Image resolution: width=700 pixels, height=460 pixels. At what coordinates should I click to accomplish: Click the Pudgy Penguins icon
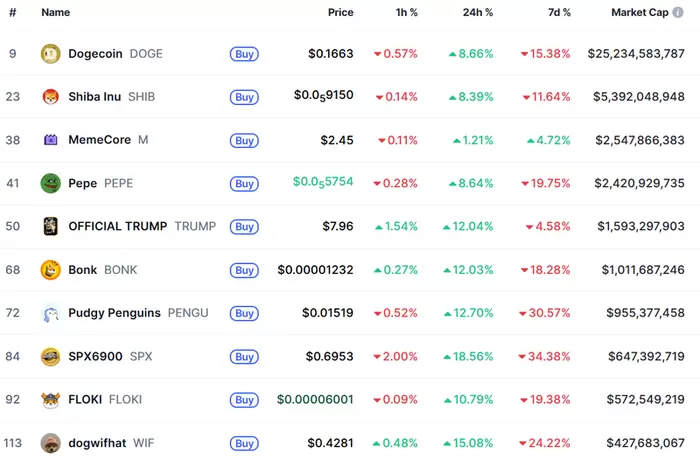pos(50,313)
